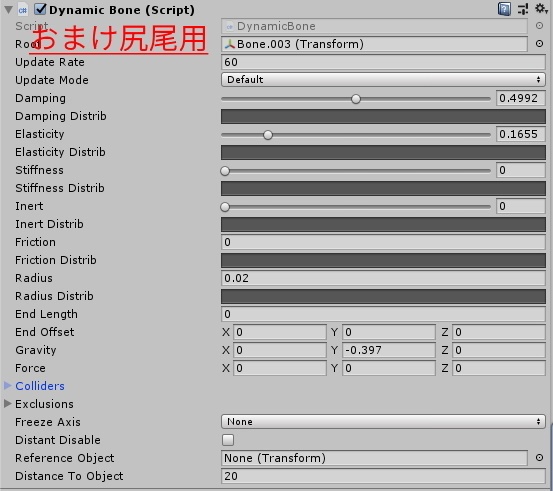Click the Inert numeric value field
This screenshot has height=491, width=553.
[521, 206]
